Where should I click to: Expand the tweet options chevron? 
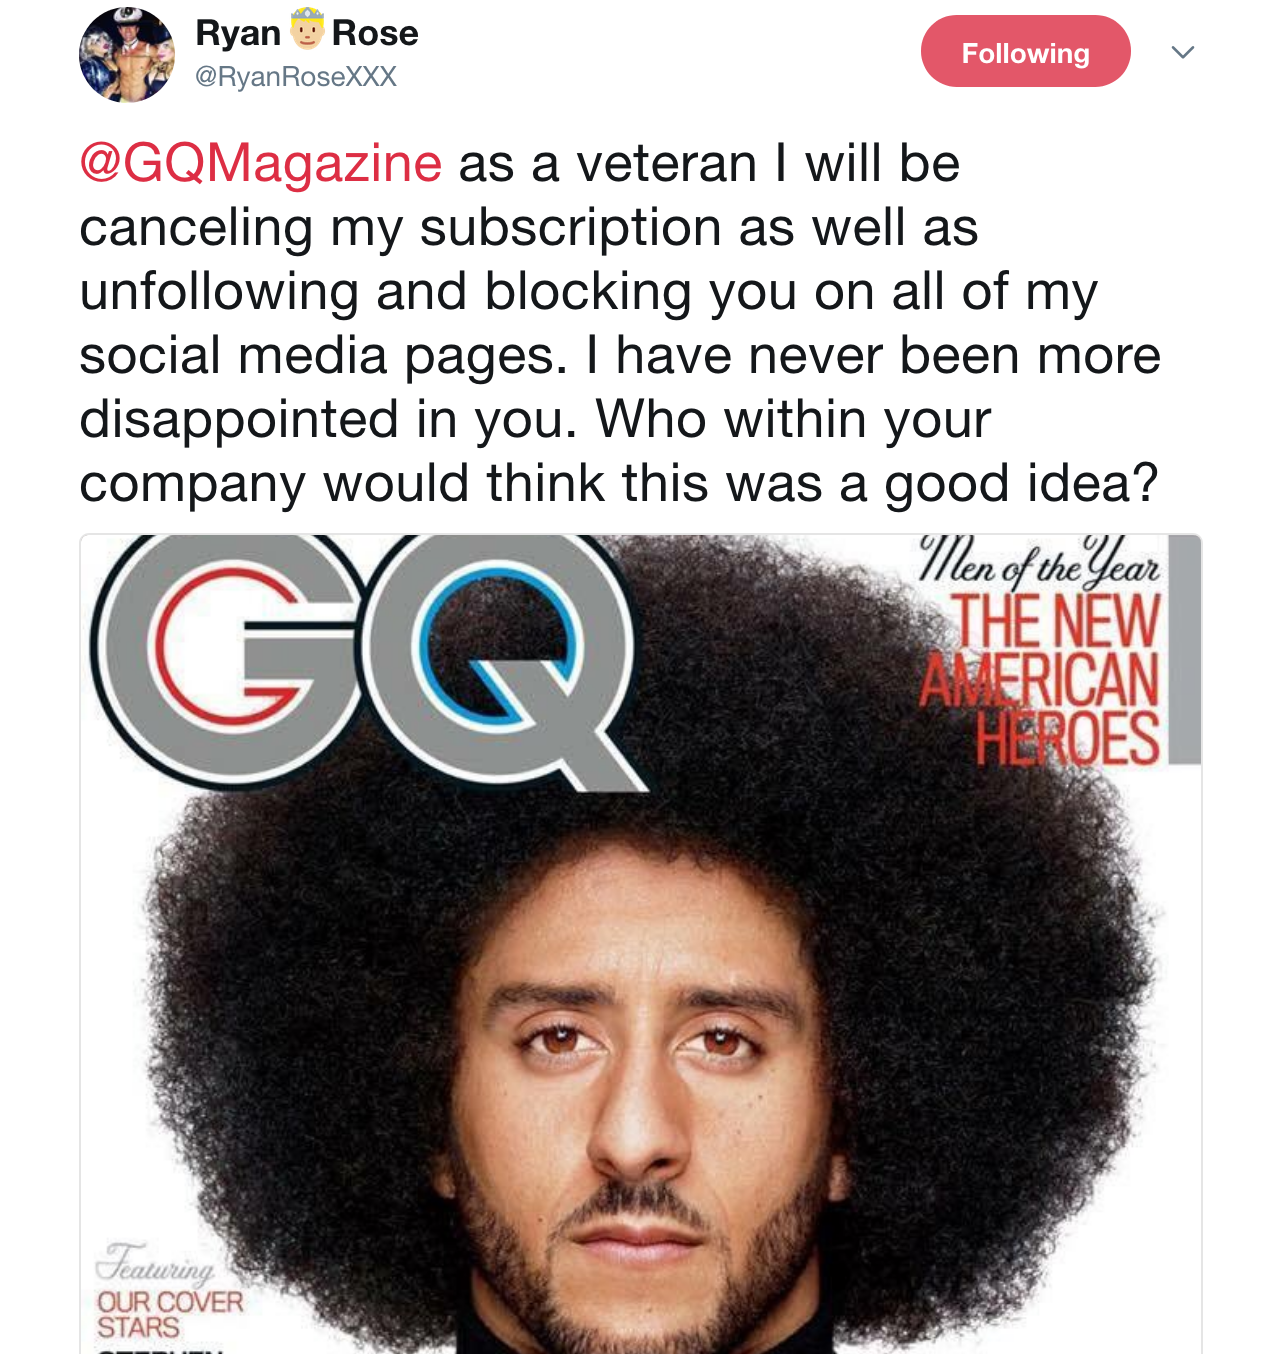[1183, 52]
